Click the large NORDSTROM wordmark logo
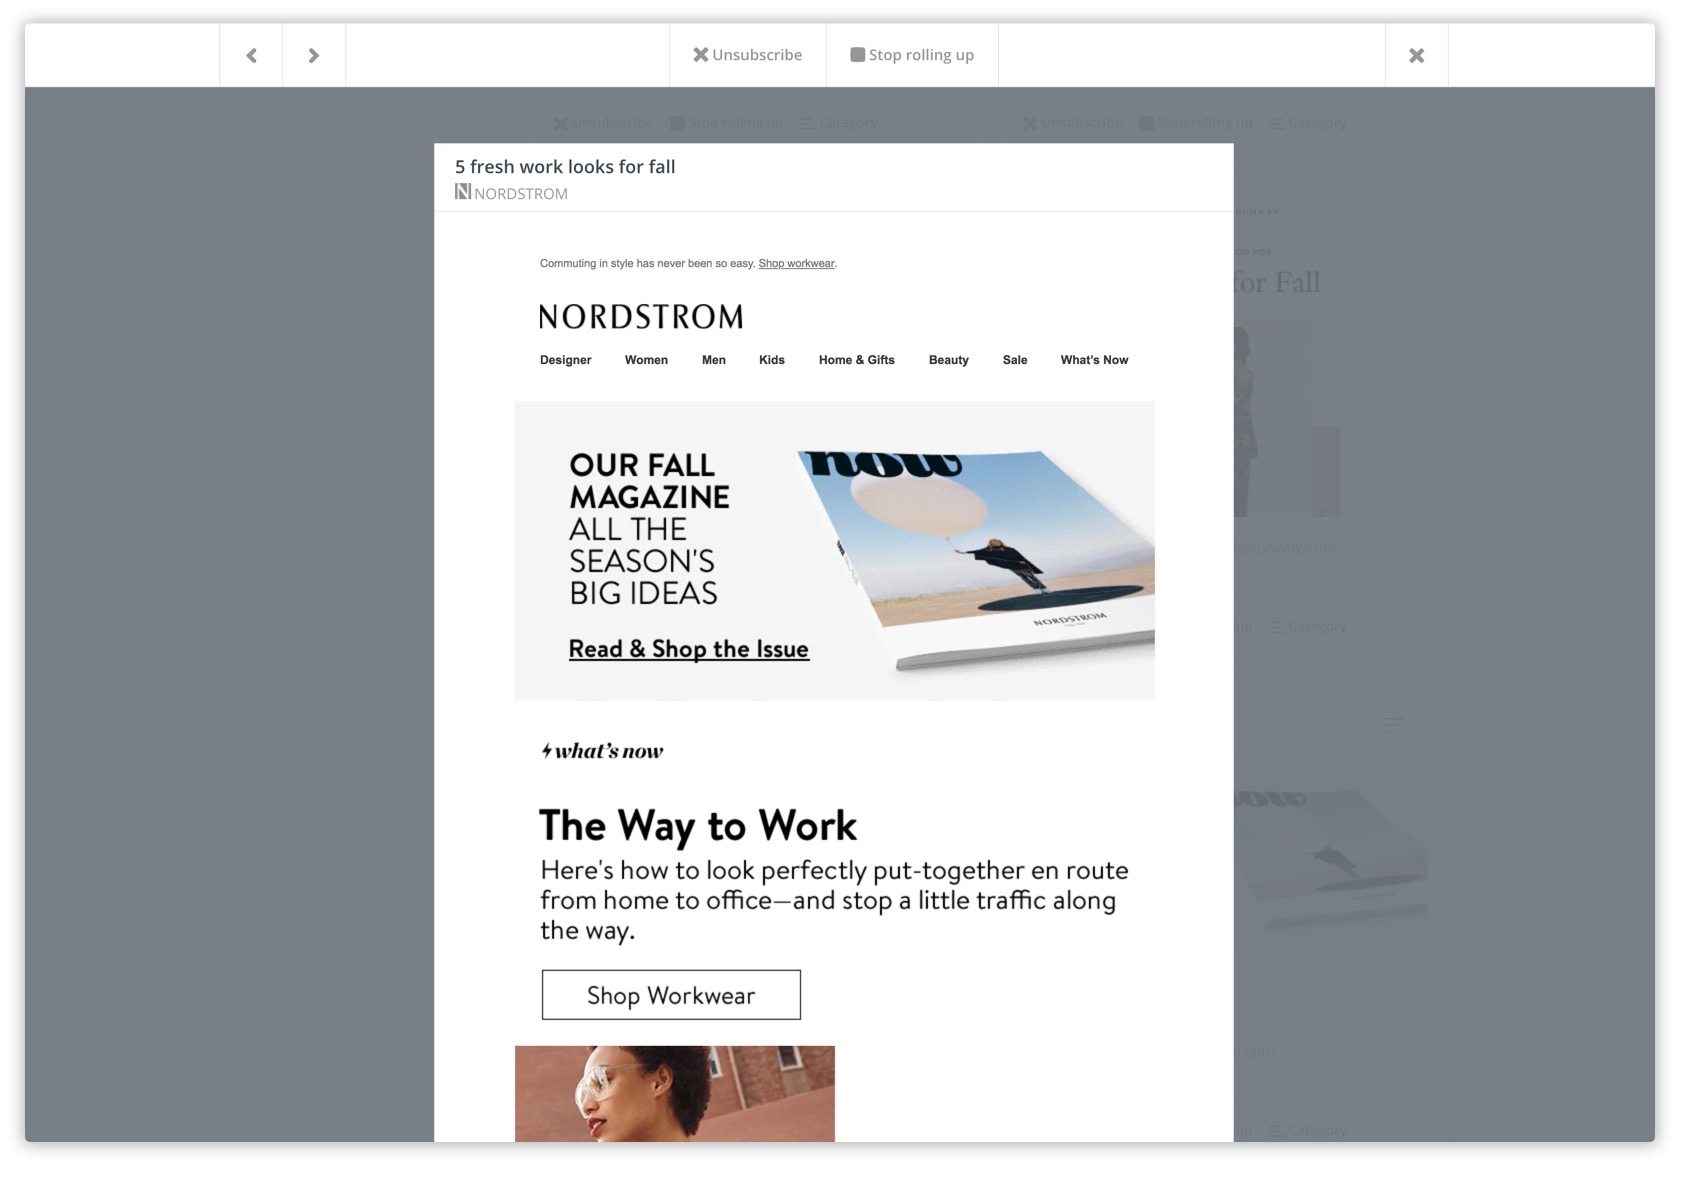This screenshot has width=1687, height=1193. click(x=641, y=317)
